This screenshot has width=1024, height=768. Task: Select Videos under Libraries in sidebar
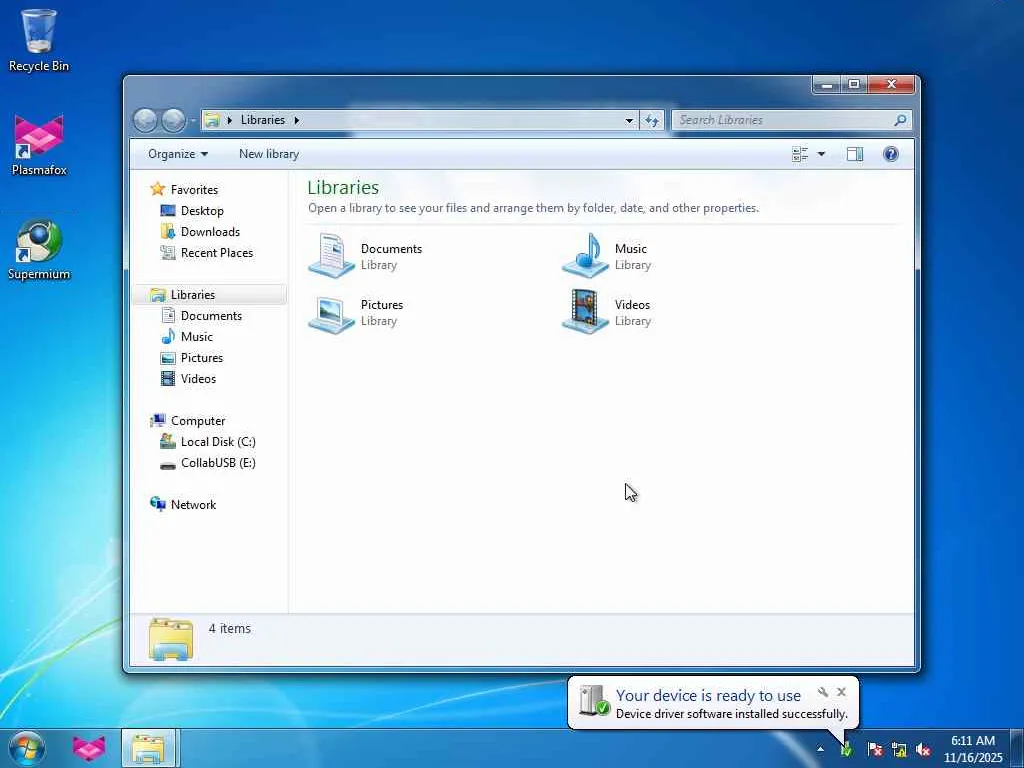[x=198, y=378]
